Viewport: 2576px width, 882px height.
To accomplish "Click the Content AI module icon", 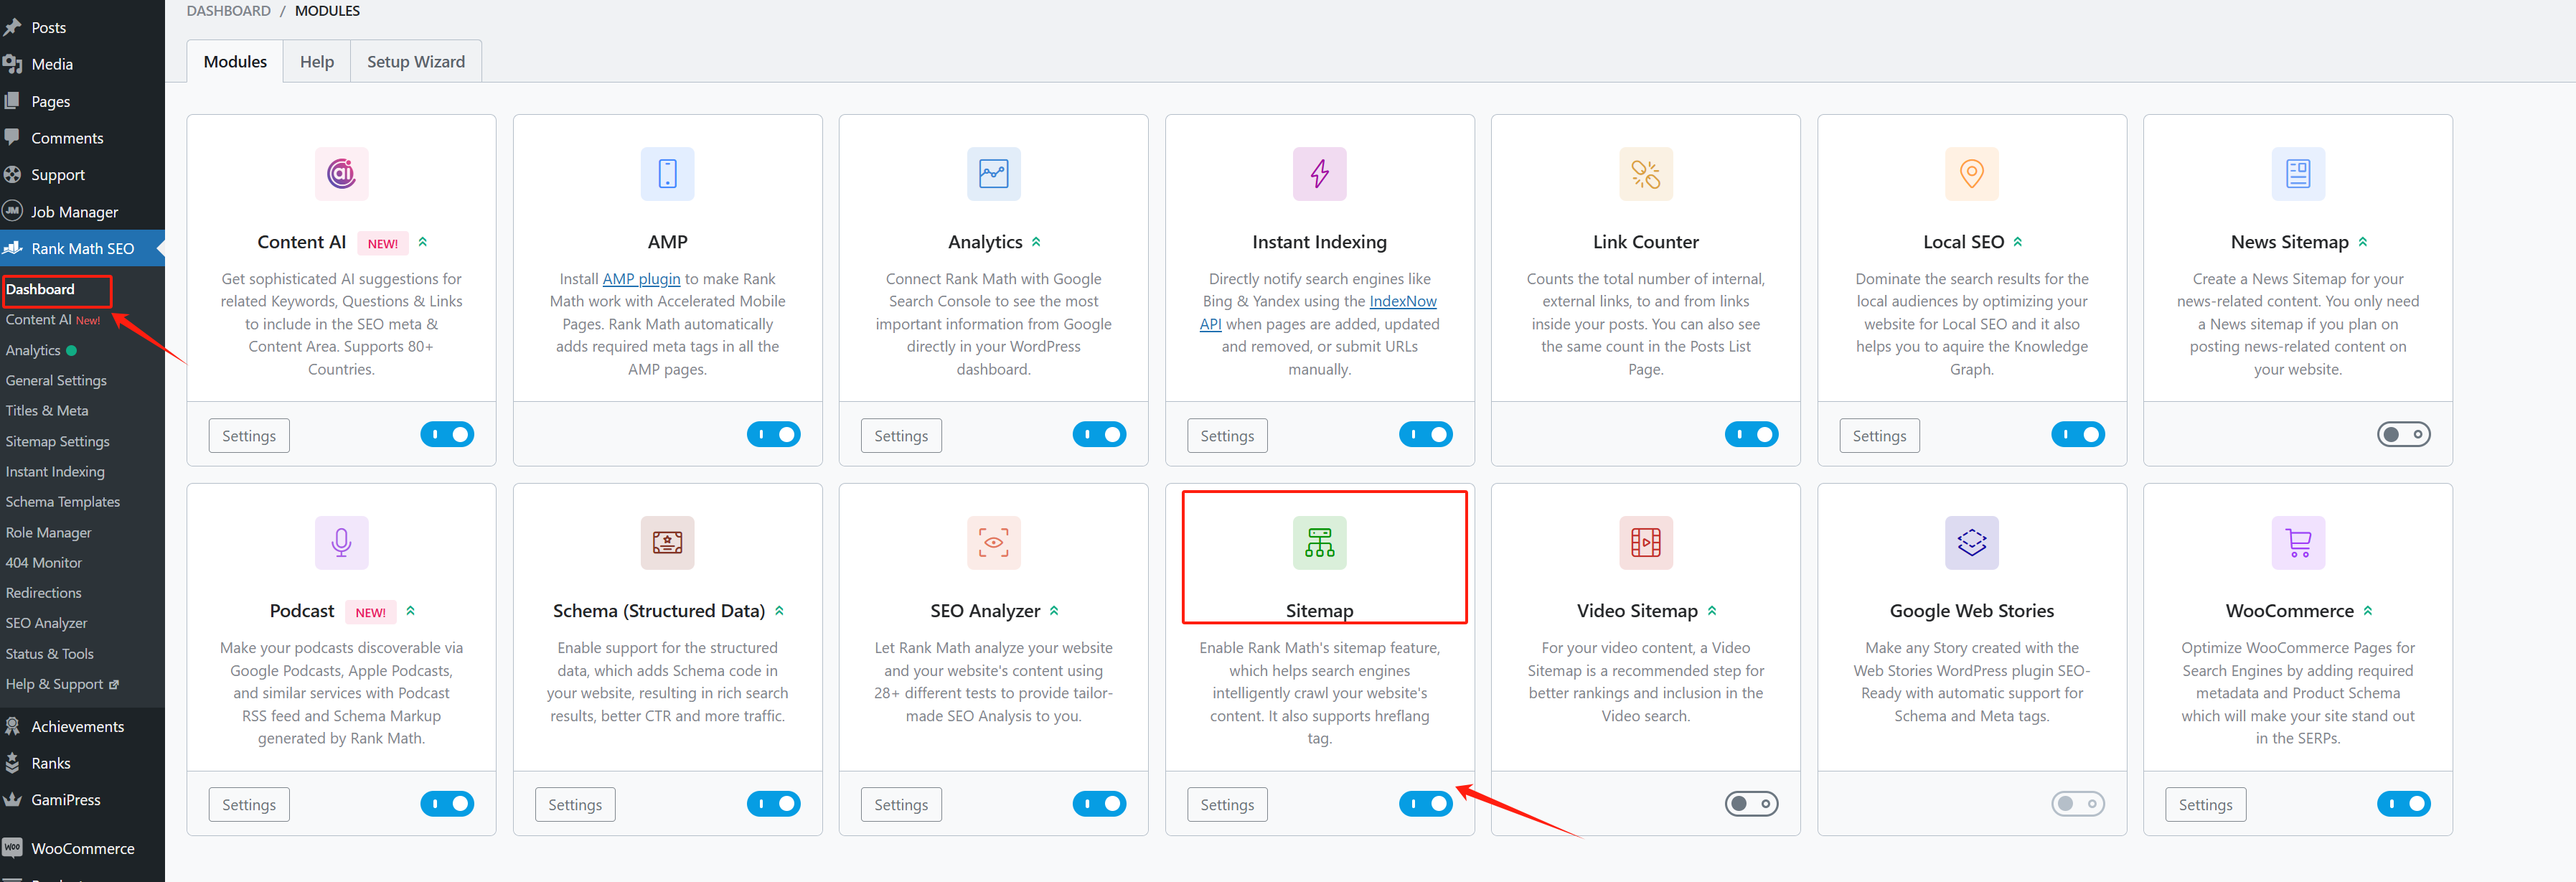I will click(x=341, y=174).
